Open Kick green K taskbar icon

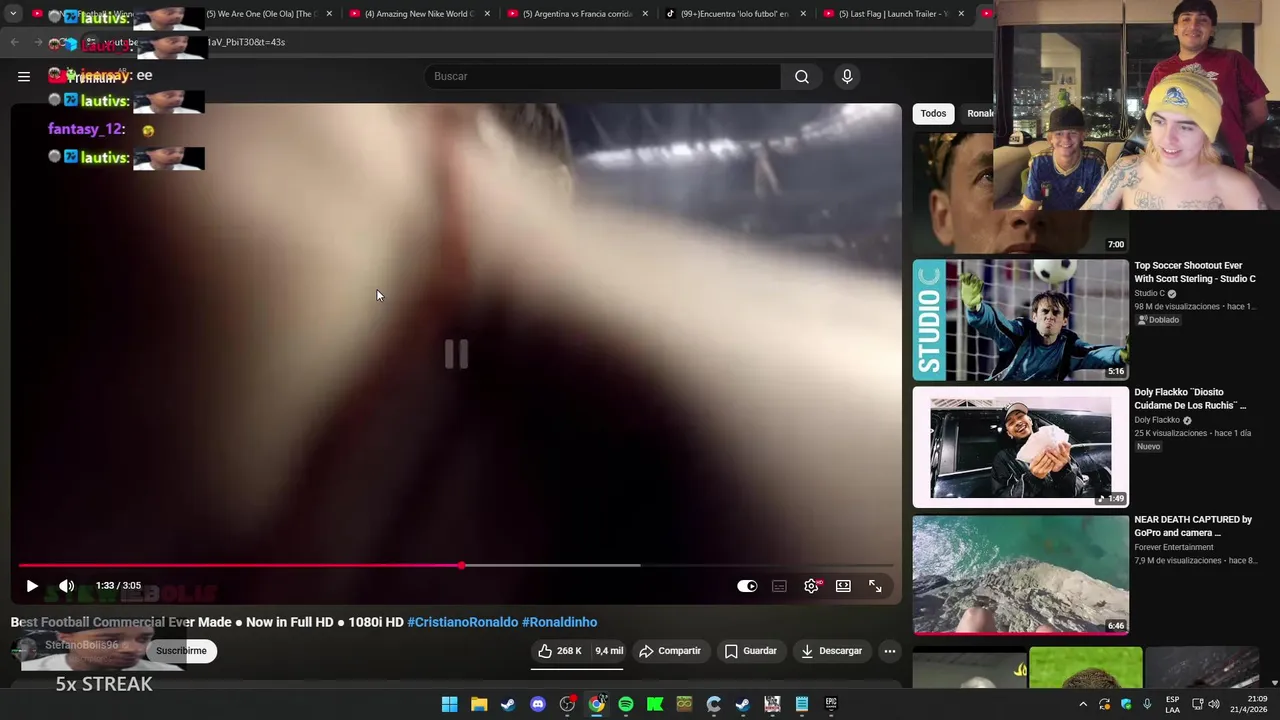pyautogui.click(x=655, y=705)
